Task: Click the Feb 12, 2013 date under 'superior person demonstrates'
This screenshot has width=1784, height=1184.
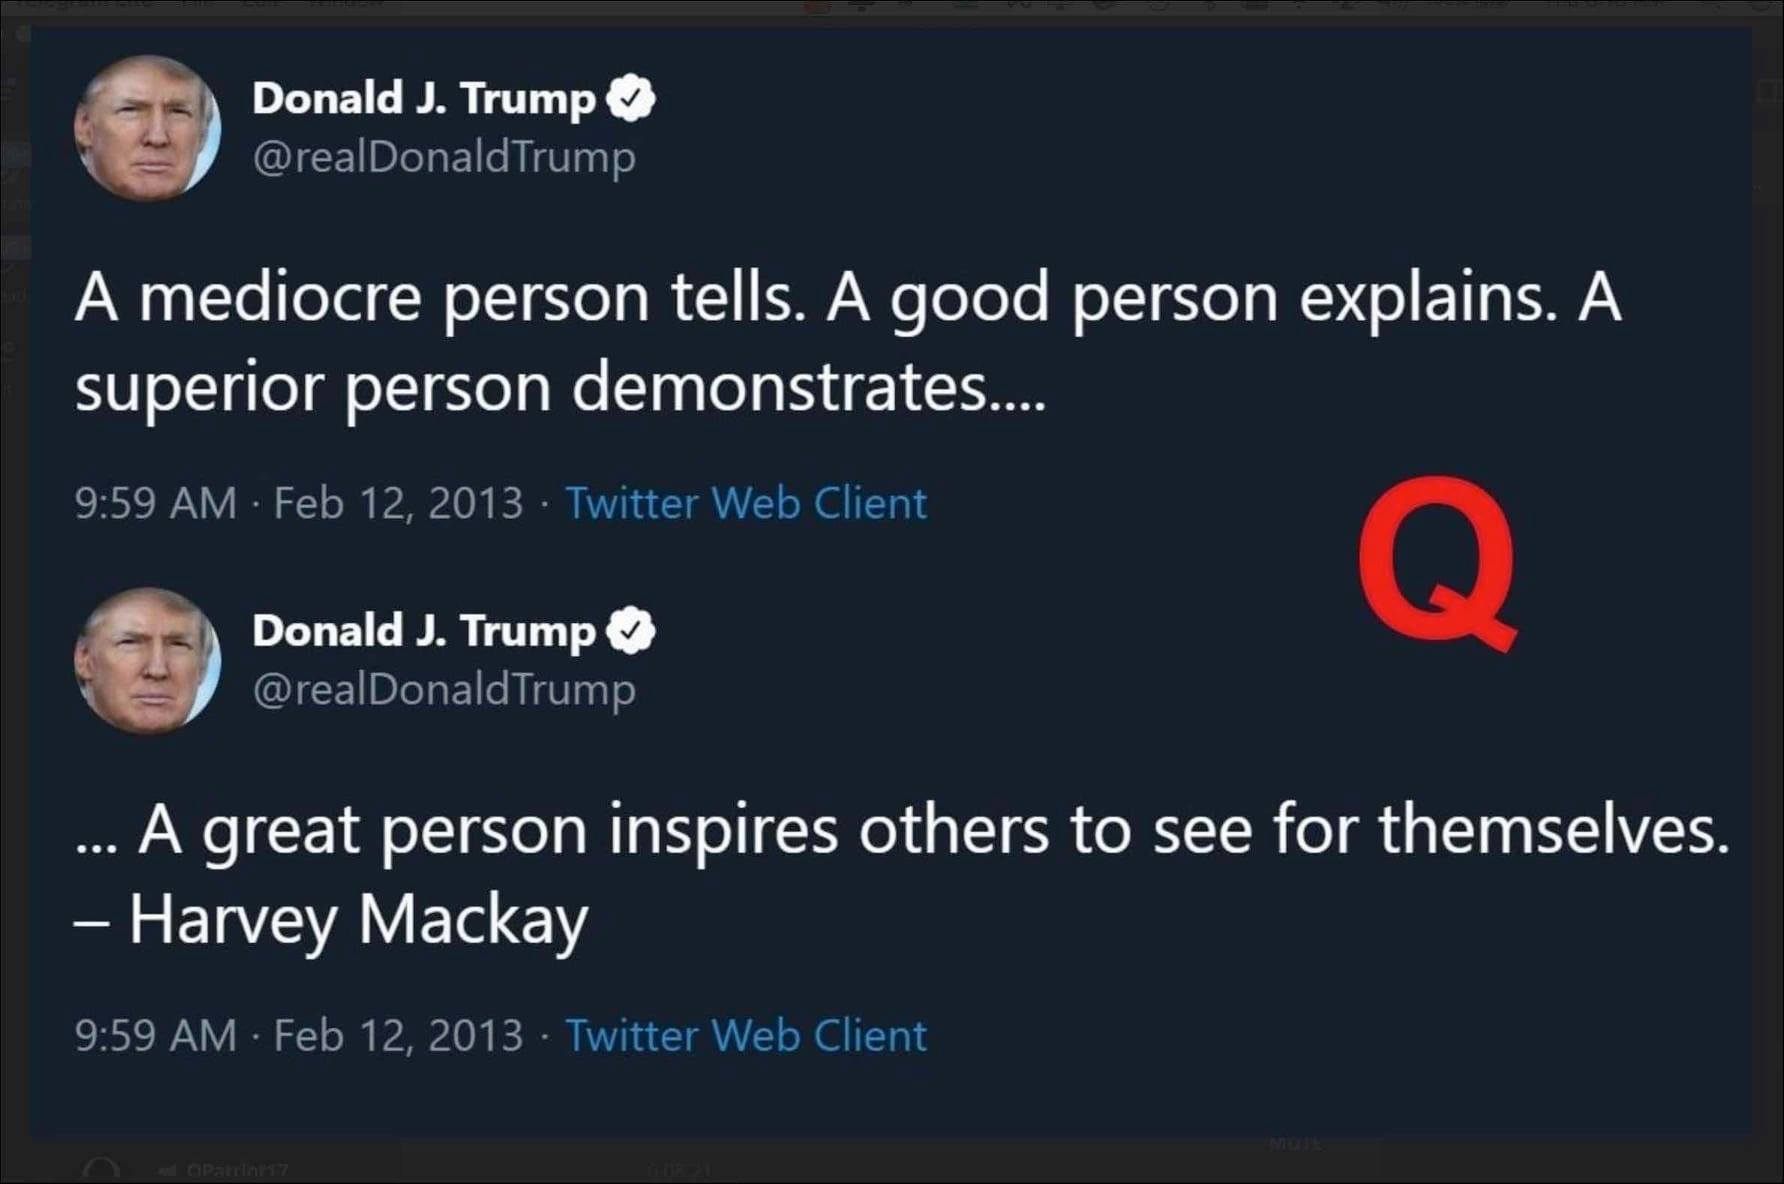Action: coord(398,503)
